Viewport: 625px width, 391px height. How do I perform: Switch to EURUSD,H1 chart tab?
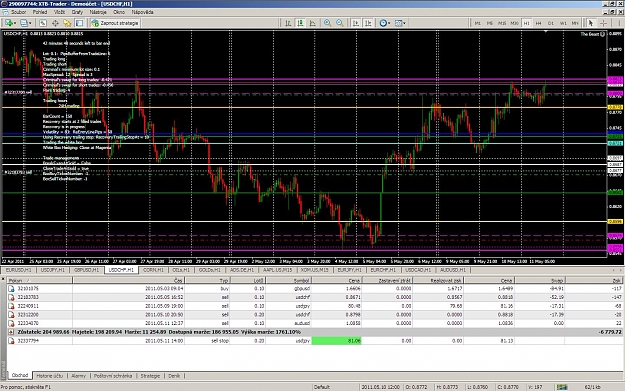pos(19,270)
